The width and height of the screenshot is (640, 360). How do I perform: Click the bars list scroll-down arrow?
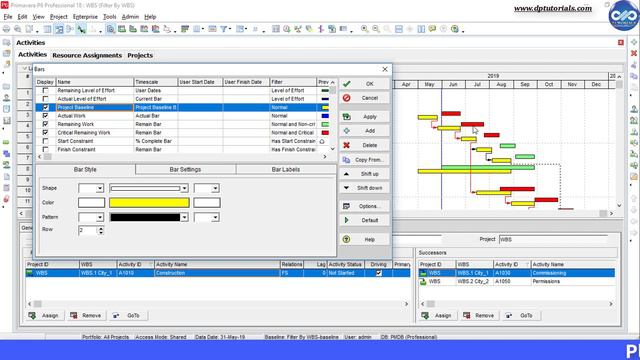333,149
